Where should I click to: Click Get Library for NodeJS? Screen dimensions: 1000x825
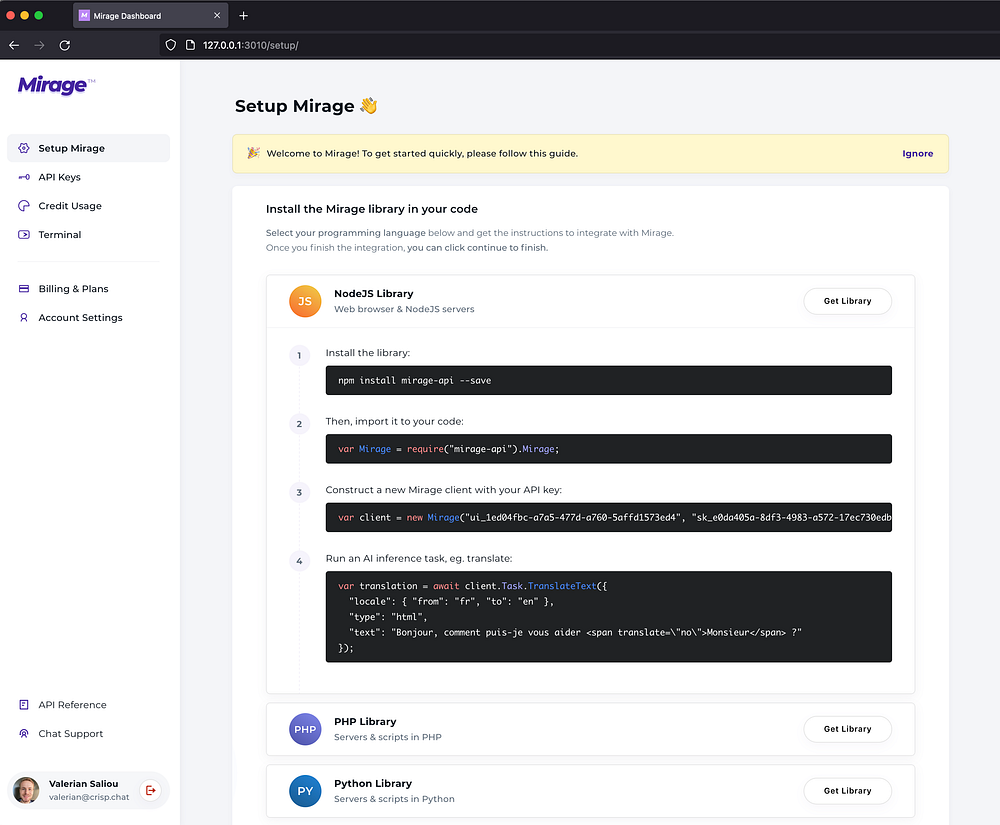tap(847, 301)
